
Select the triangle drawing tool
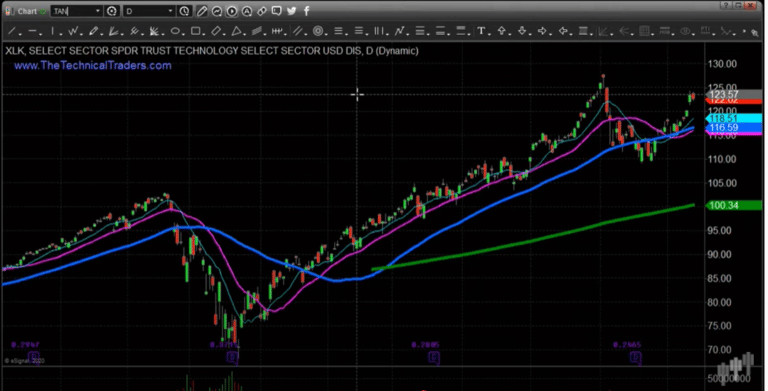click(237, 31)
